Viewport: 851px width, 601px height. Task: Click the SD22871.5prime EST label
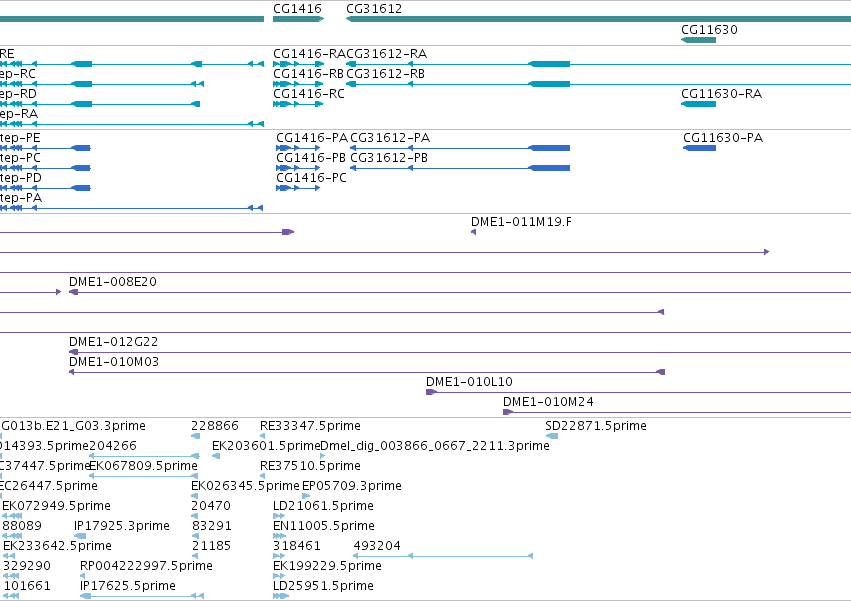596,426
